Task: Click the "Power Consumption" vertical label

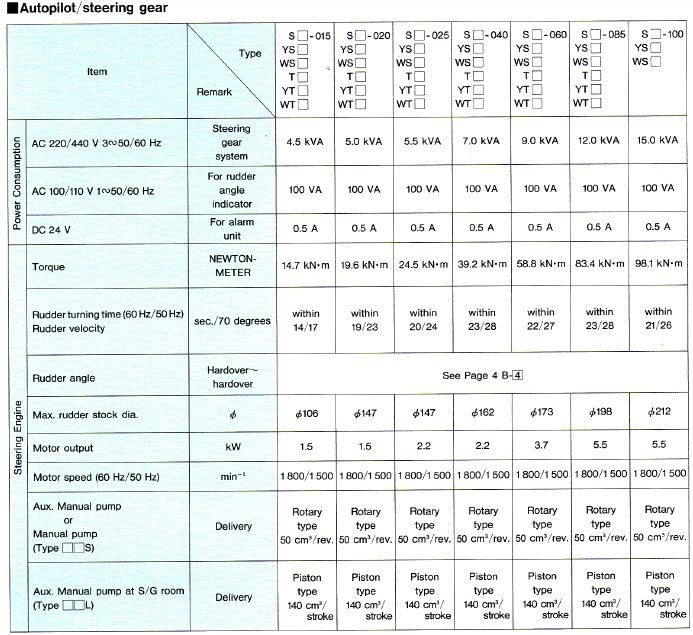Action: click(x=17, y=183)
